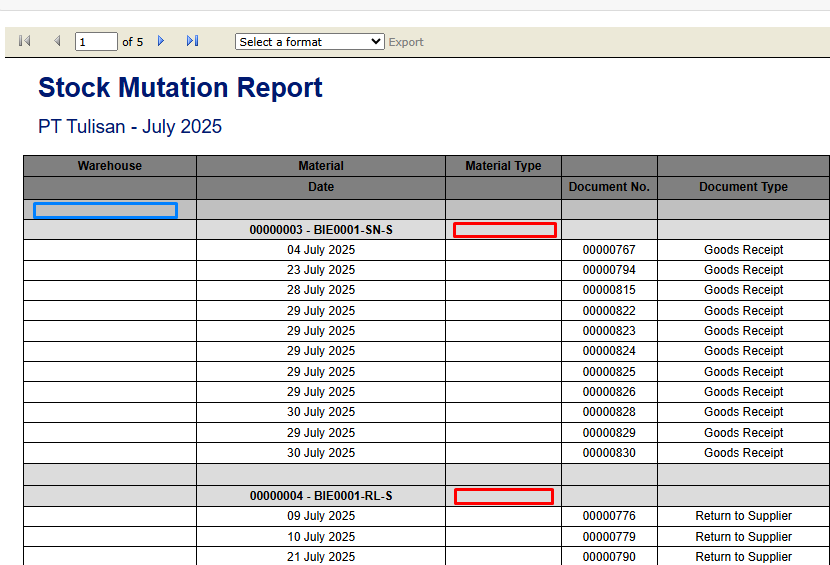Go to the first report page
This screenshot has width=830, height=565.
point(25,41)
